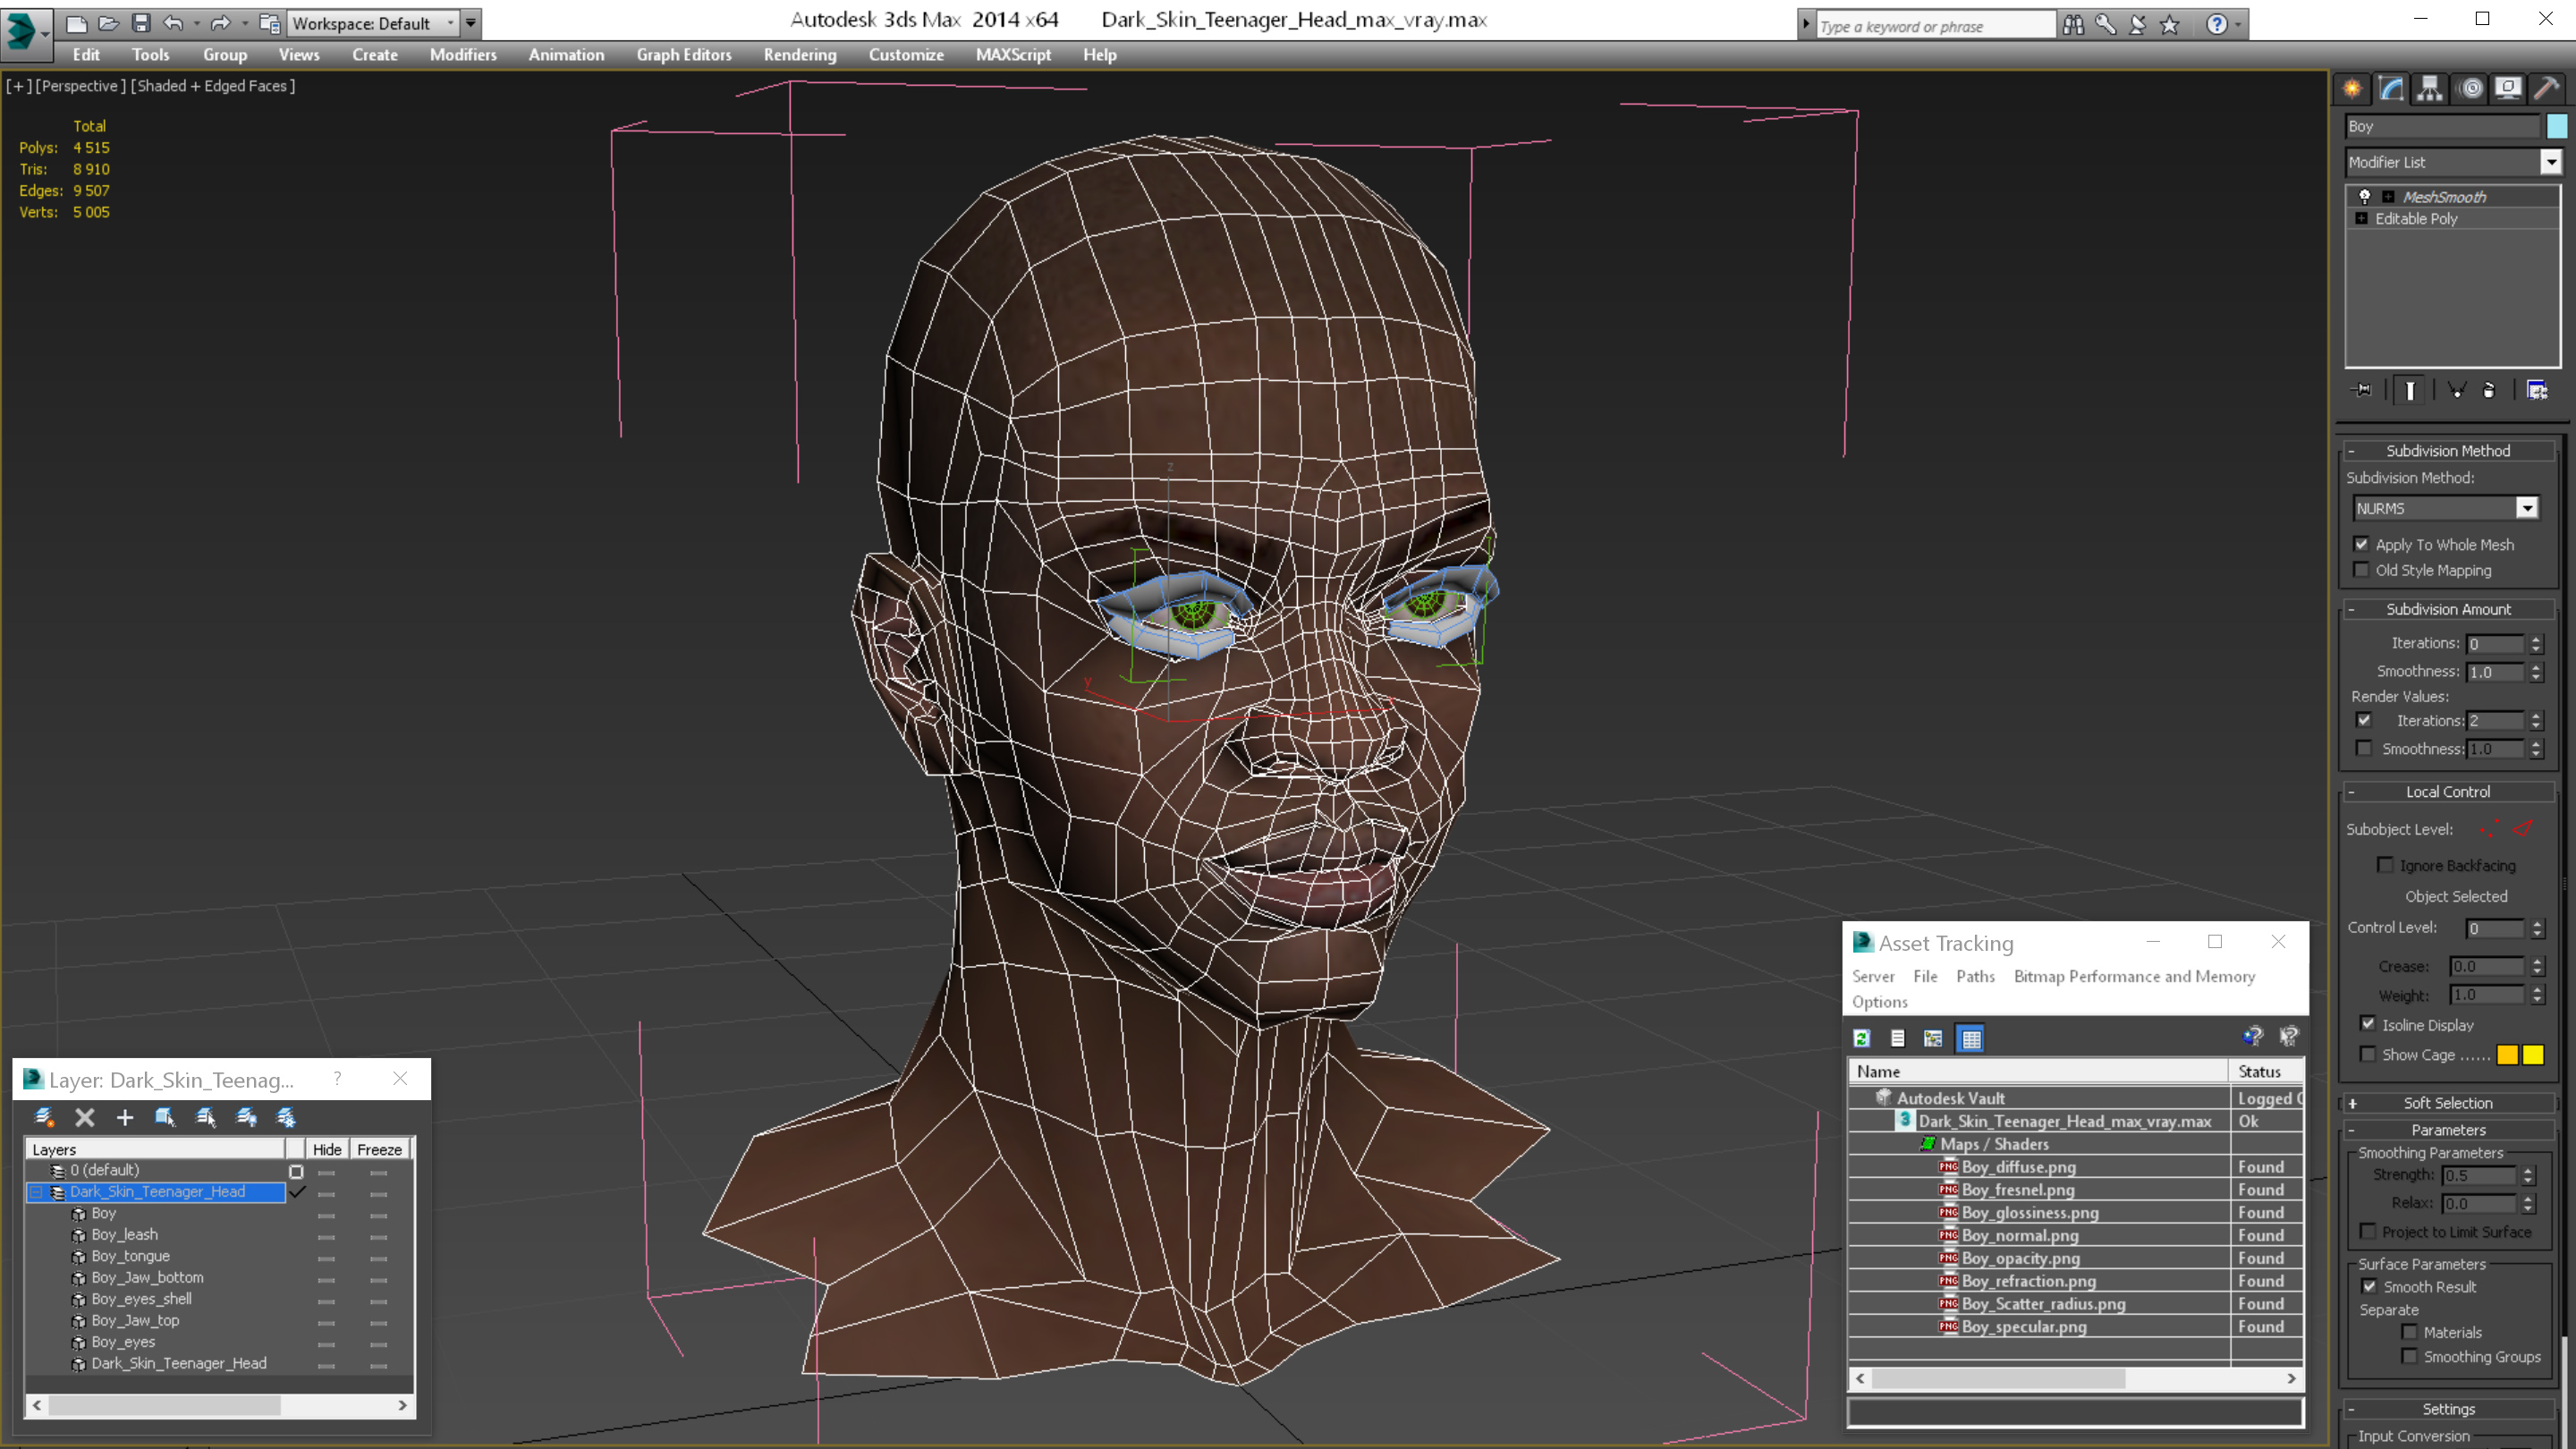Screen dimensions: 2576x1449
Task: Click the Rendering menu item
Action: click(800, 55)
